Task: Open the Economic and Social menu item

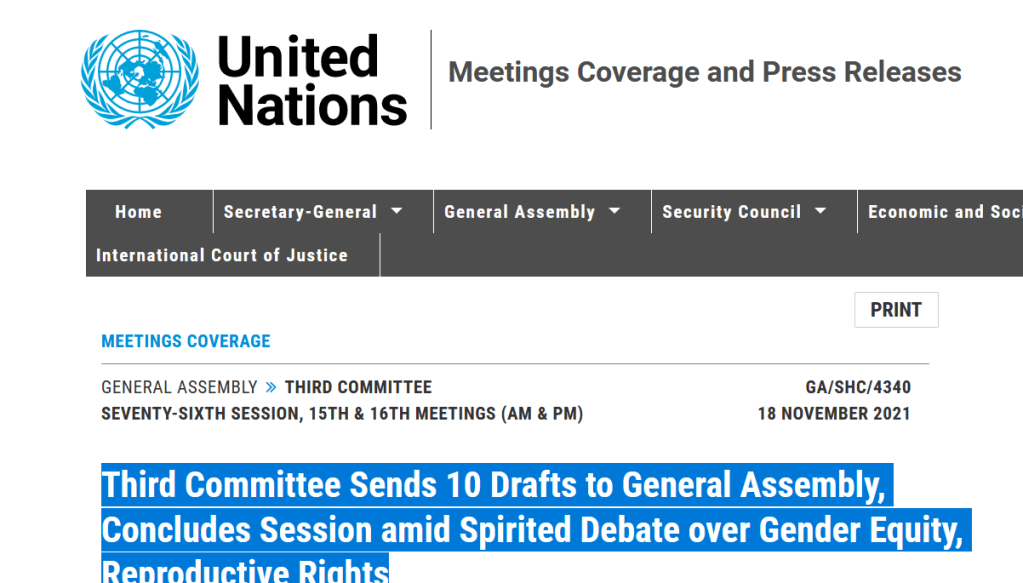Action: [944, 212]
